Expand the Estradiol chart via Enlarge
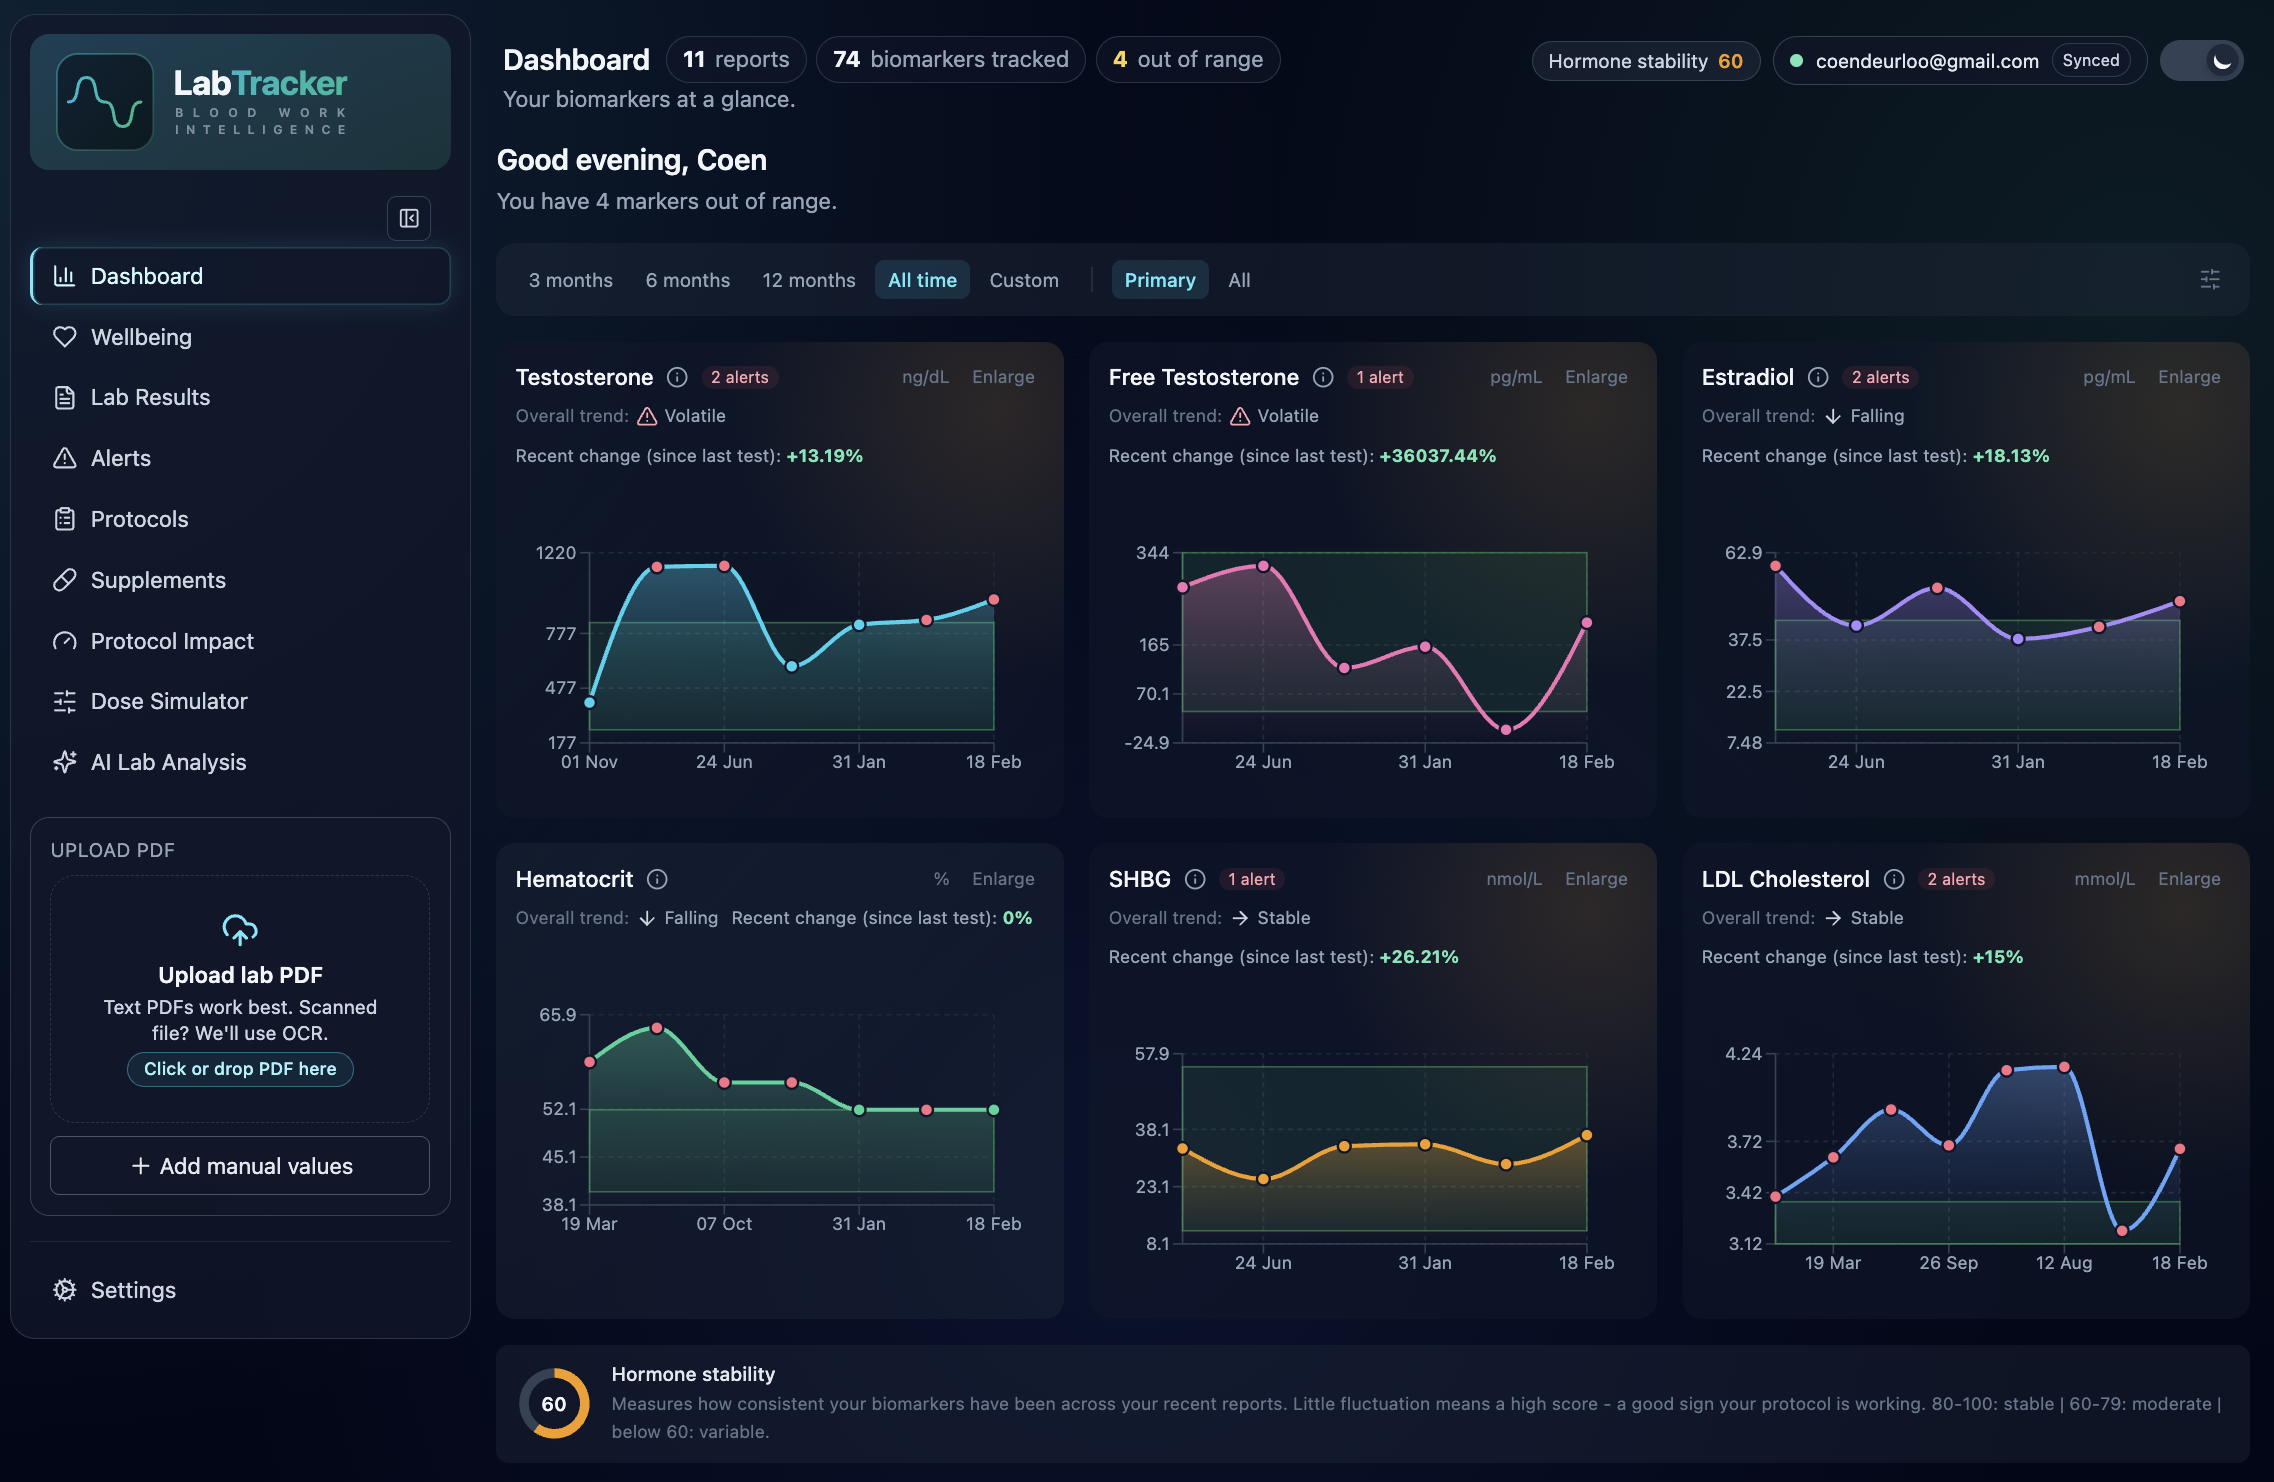 coord(2188,377)
